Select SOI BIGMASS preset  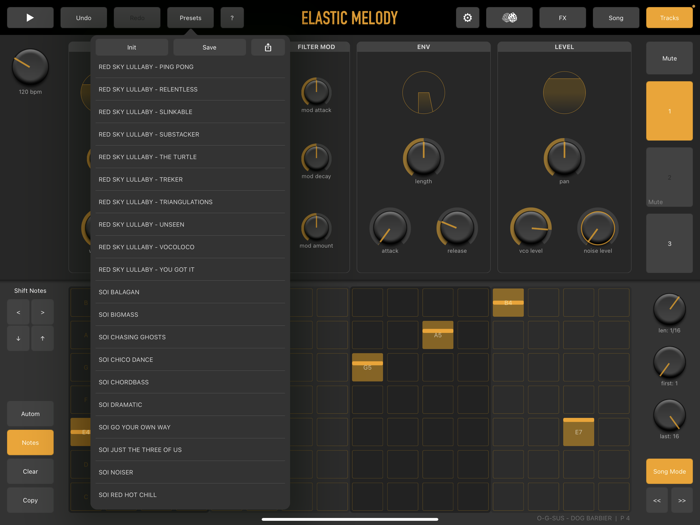[190, 315]
